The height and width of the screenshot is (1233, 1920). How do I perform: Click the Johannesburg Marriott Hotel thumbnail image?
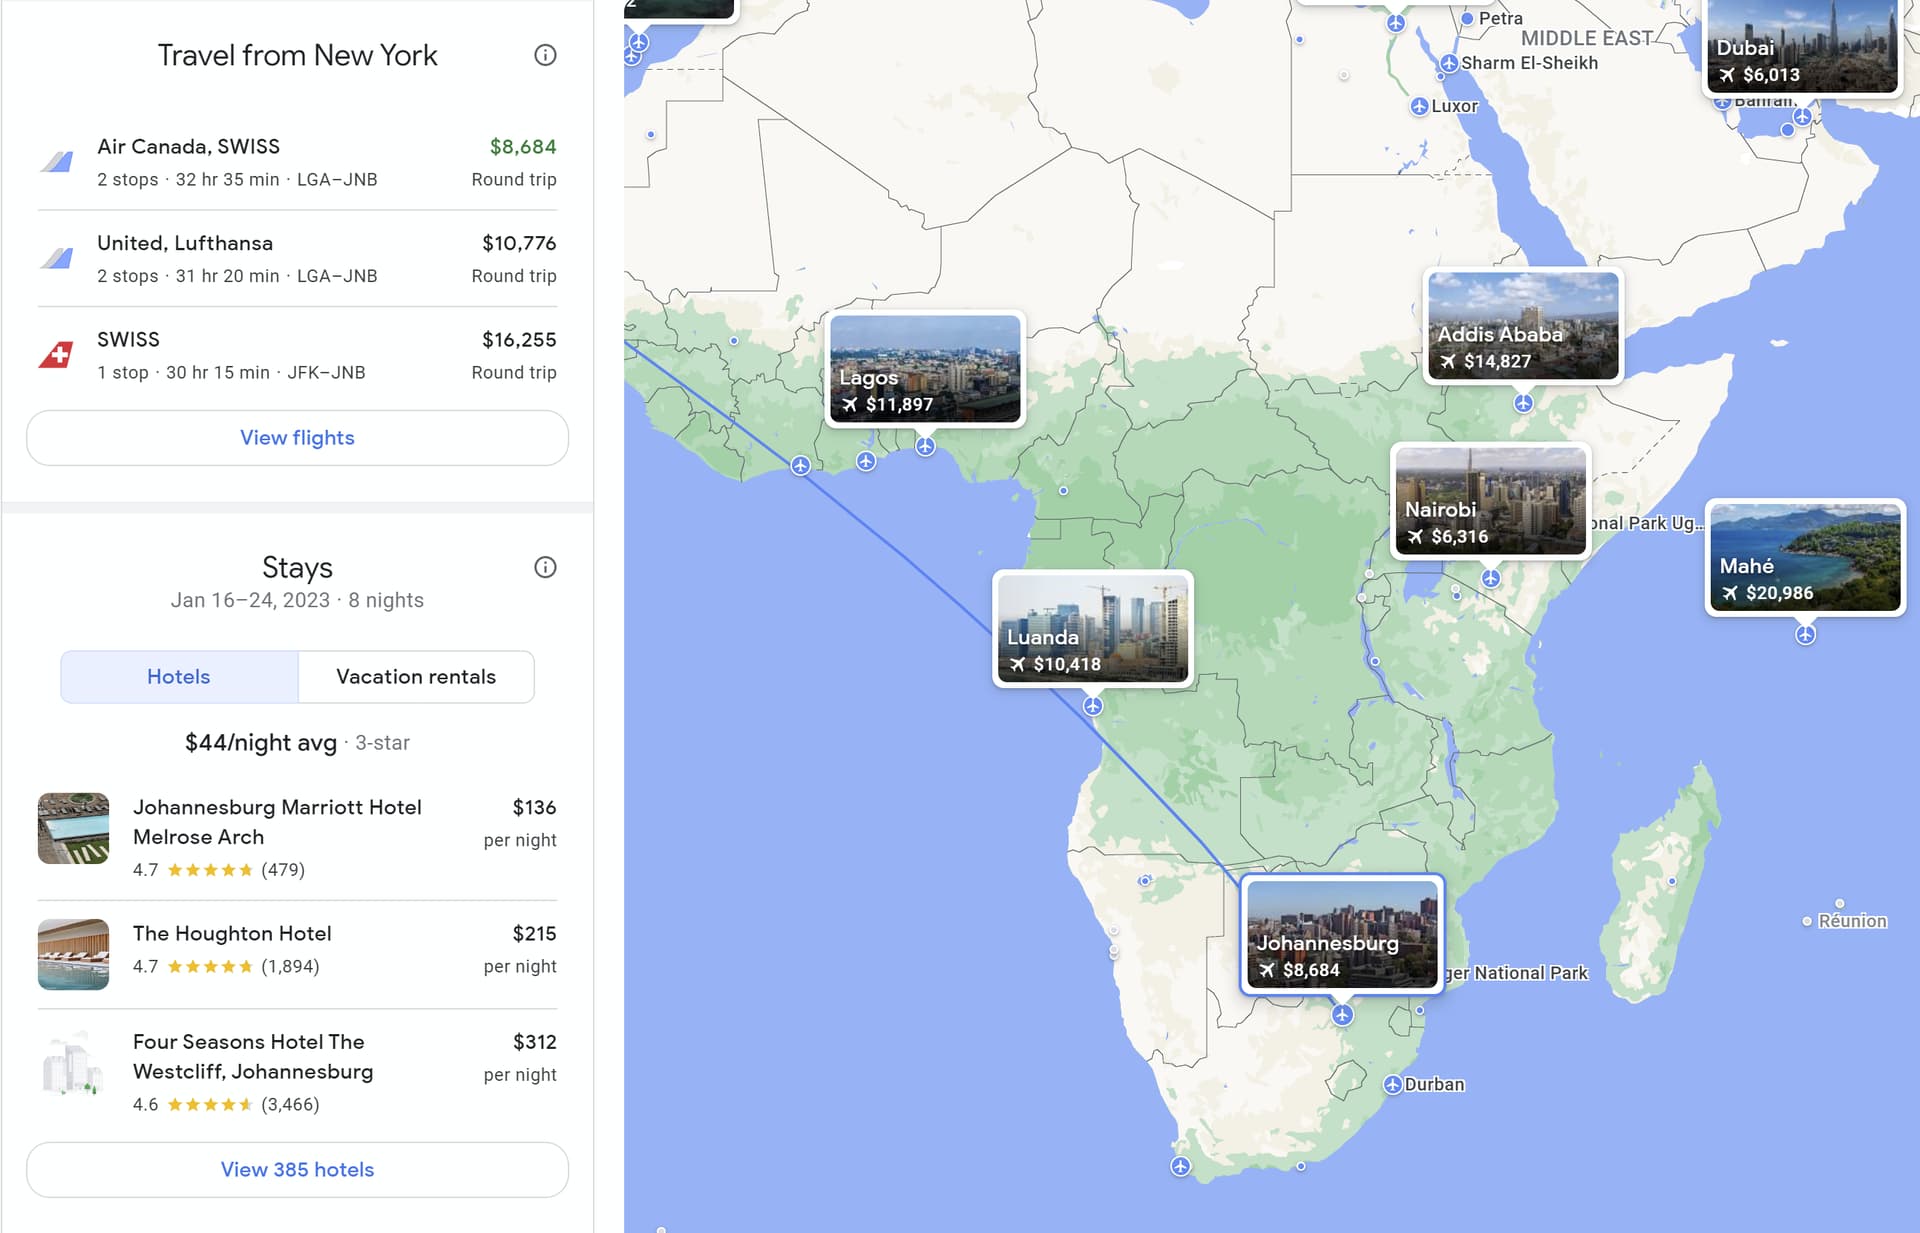pos(73,828)
